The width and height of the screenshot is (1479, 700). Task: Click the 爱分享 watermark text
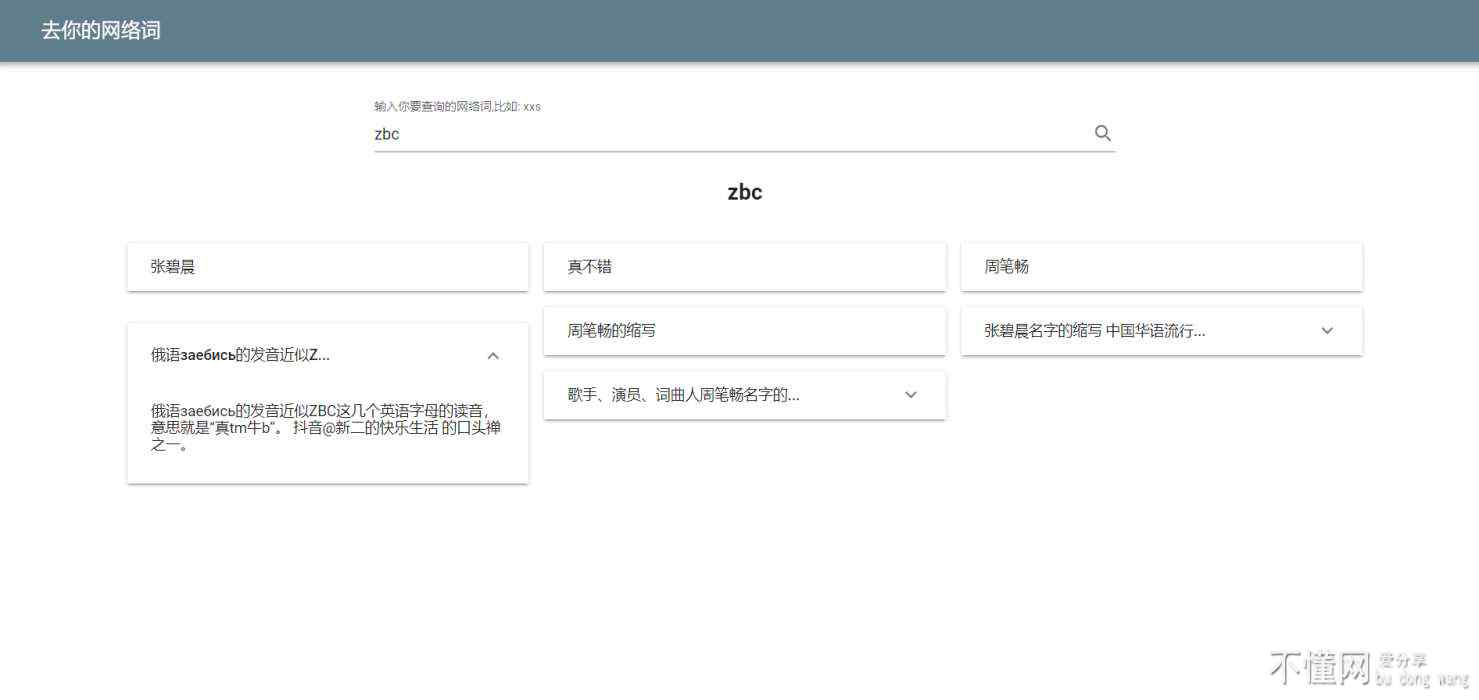tap(1402, 660)
